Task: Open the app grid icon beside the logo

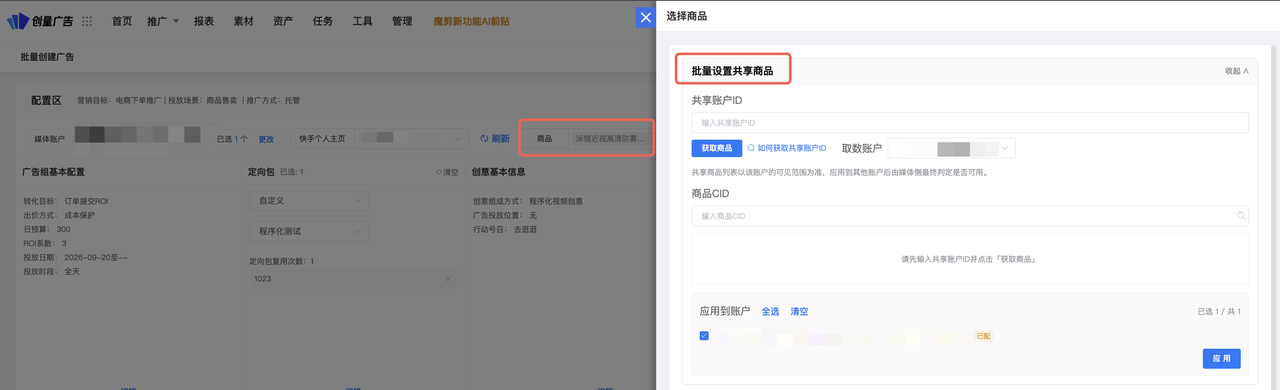Action: coord(87,21)
